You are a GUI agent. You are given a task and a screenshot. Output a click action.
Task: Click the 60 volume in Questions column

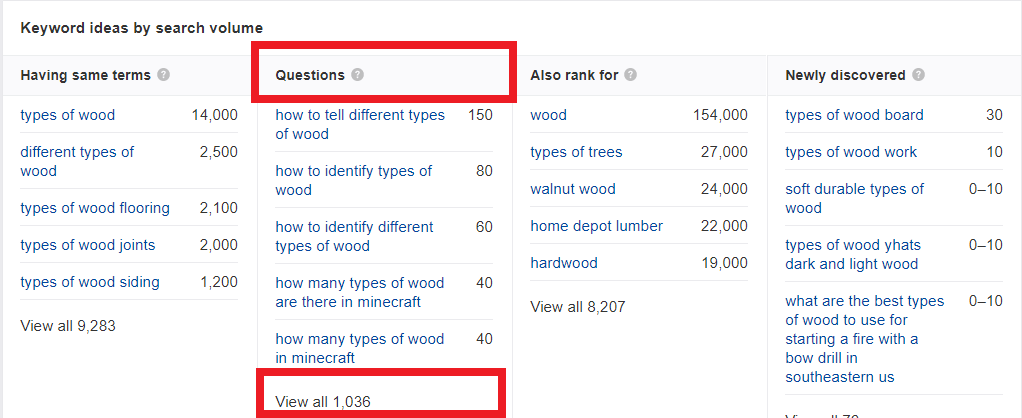[484, 228]
